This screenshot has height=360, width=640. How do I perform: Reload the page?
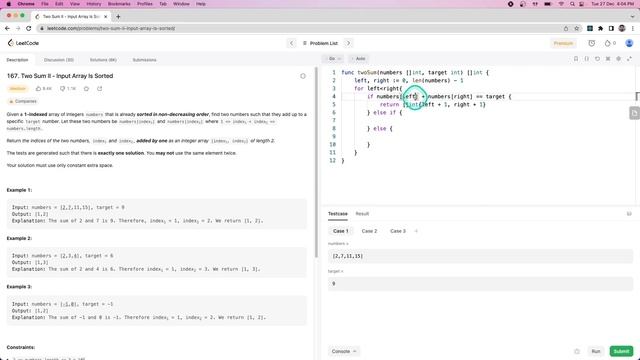tap(29, 28)
